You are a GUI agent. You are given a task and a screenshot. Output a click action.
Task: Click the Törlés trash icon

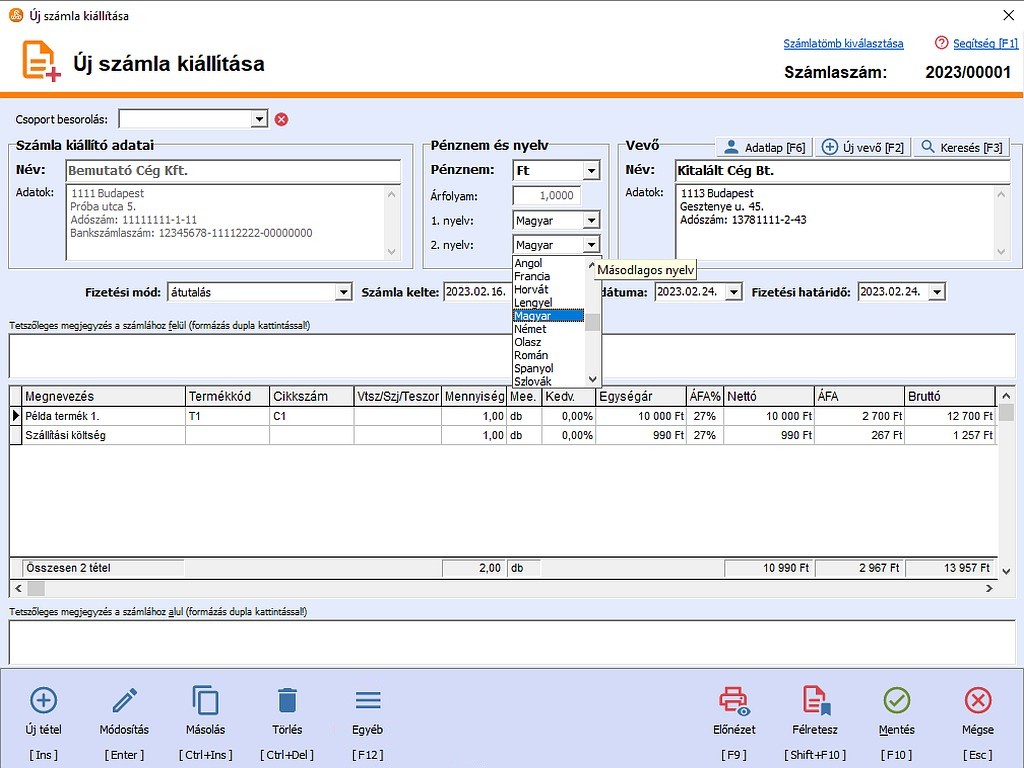pos(287,700)
